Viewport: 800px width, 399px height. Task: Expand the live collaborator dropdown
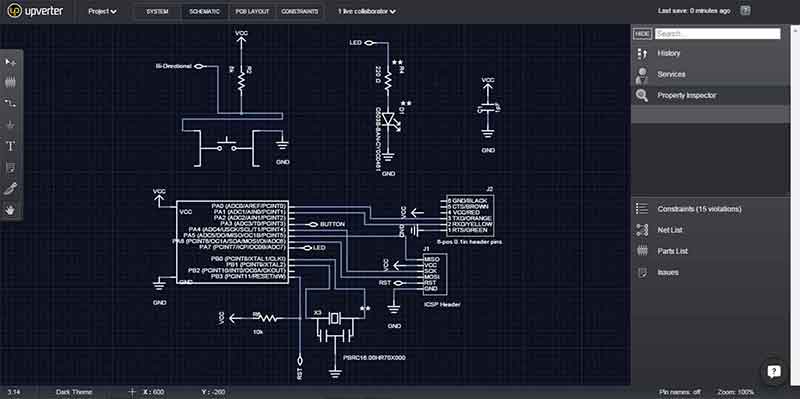(x=367, y=11)
